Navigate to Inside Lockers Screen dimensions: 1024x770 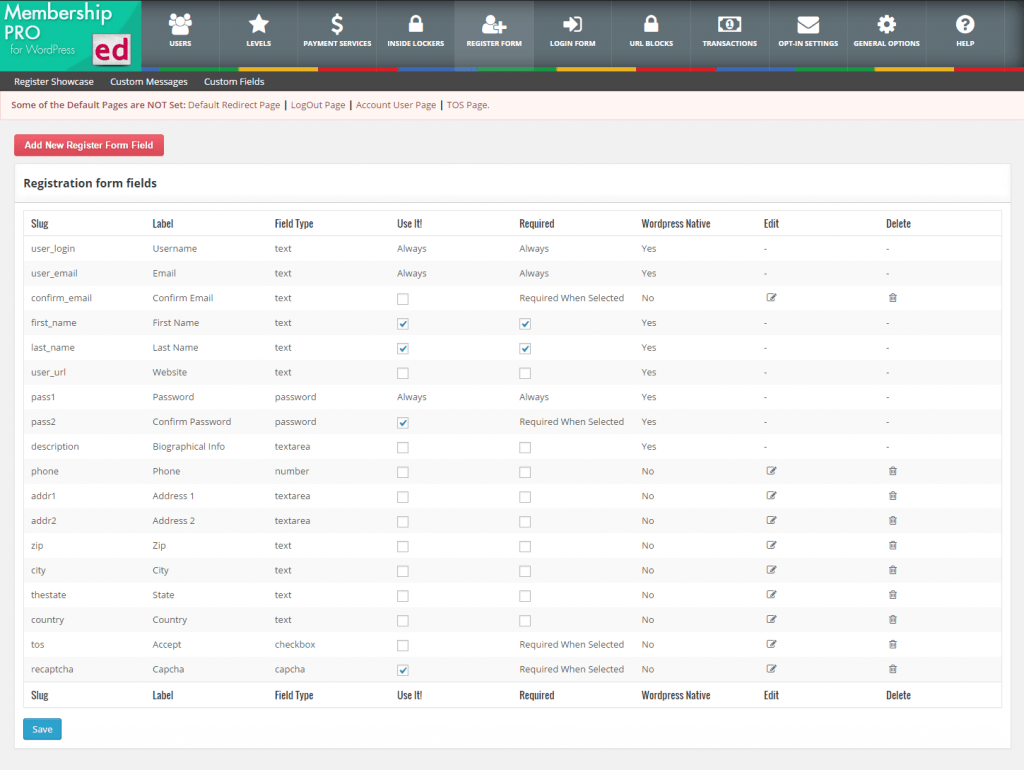pos(415,31)
